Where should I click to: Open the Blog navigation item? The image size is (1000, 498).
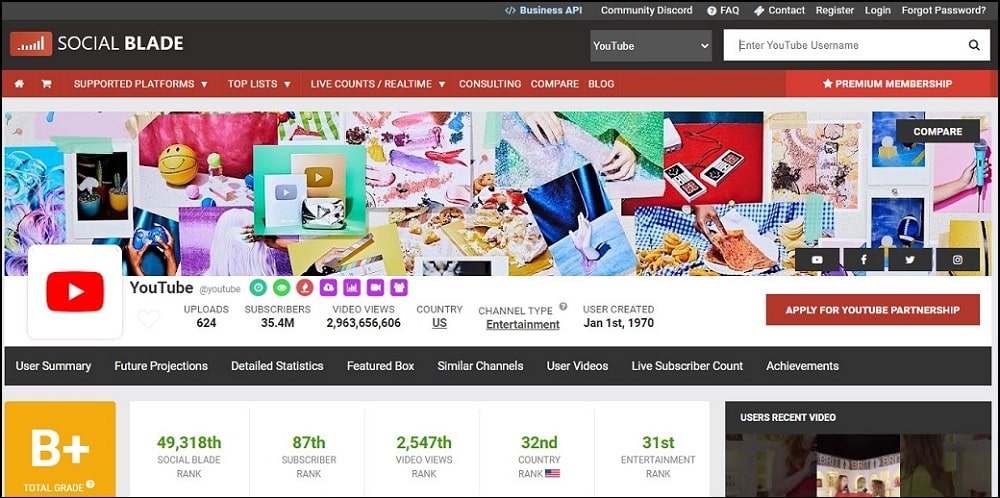tap(601, 84)
